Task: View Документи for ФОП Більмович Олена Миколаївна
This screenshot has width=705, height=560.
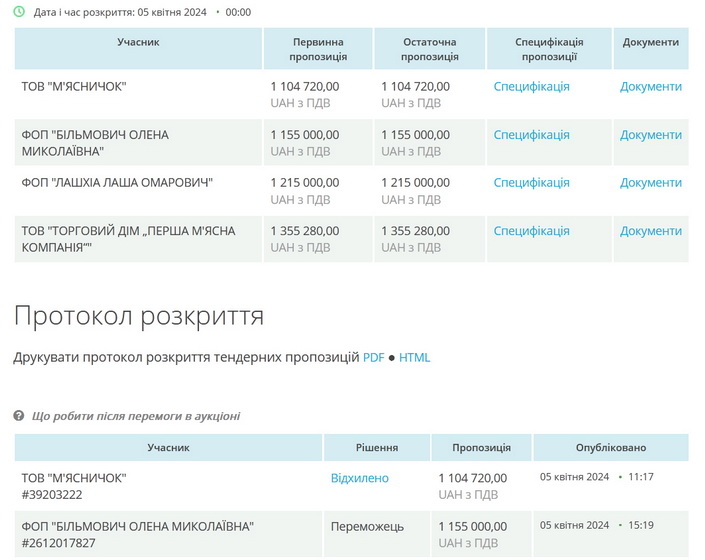Action: (650, 135)
